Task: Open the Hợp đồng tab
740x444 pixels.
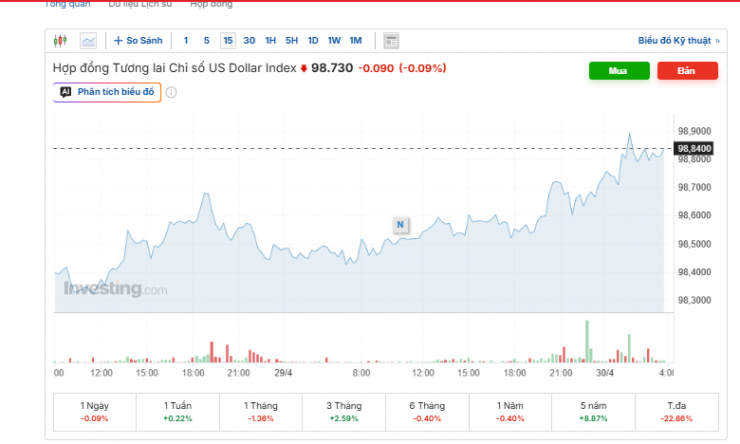Action: coord(211,4)
